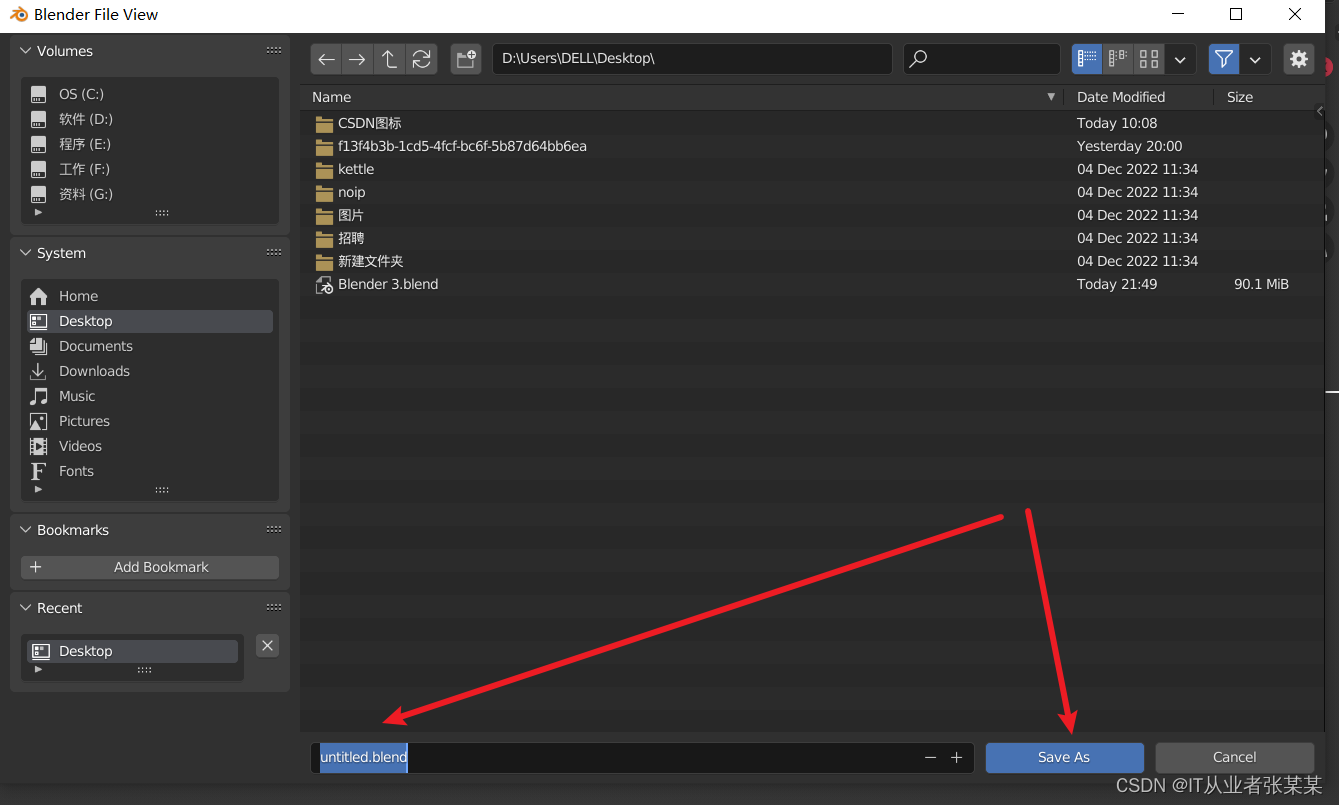Image resolution: width=1339 pixels, height=805 pixels.
Task: Refresh the file list
Action: 421,59
